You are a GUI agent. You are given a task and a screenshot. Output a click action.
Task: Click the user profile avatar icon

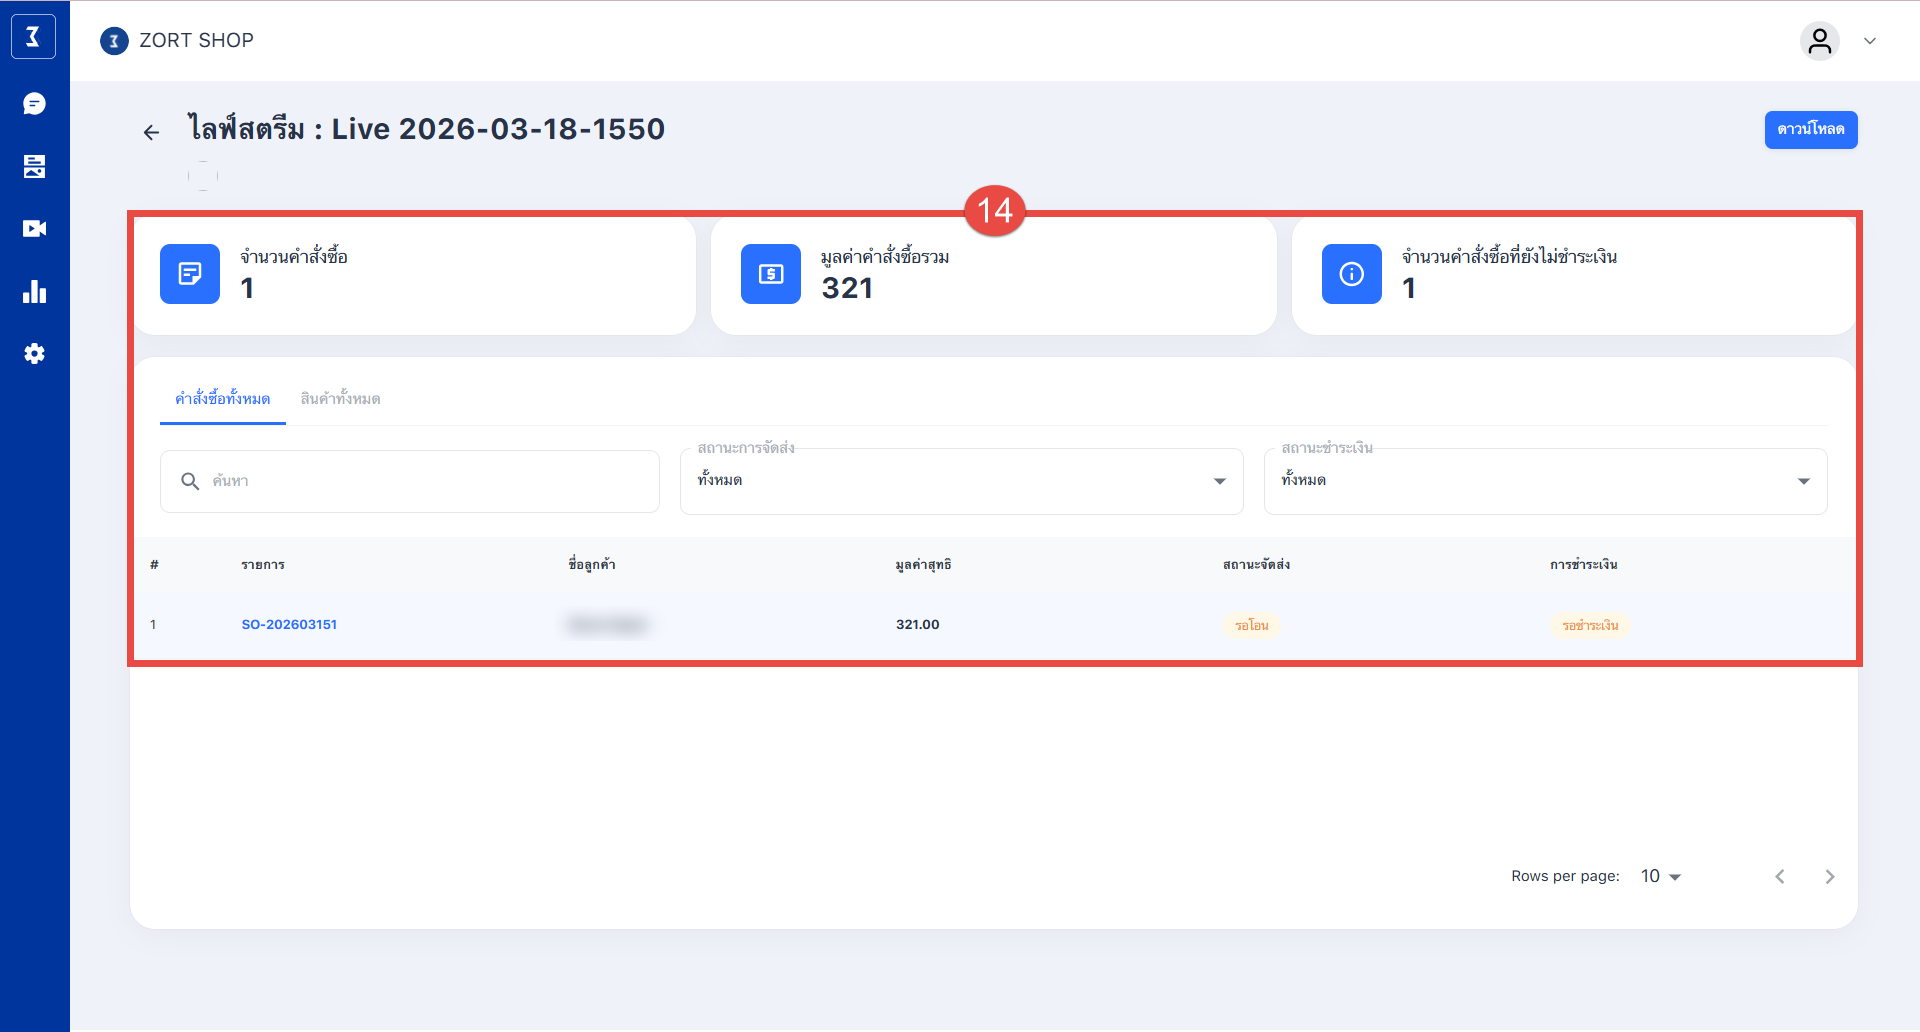[x=1819, y=41]
